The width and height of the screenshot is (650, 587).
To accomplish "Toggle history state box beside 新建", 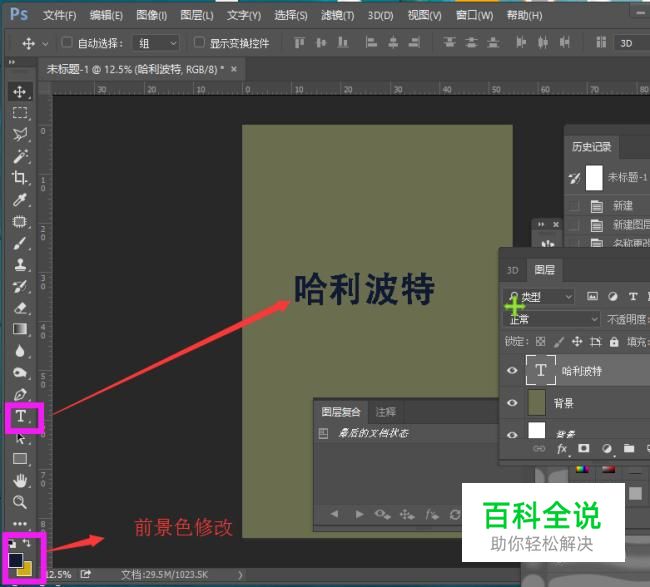I will pos(573,206).
